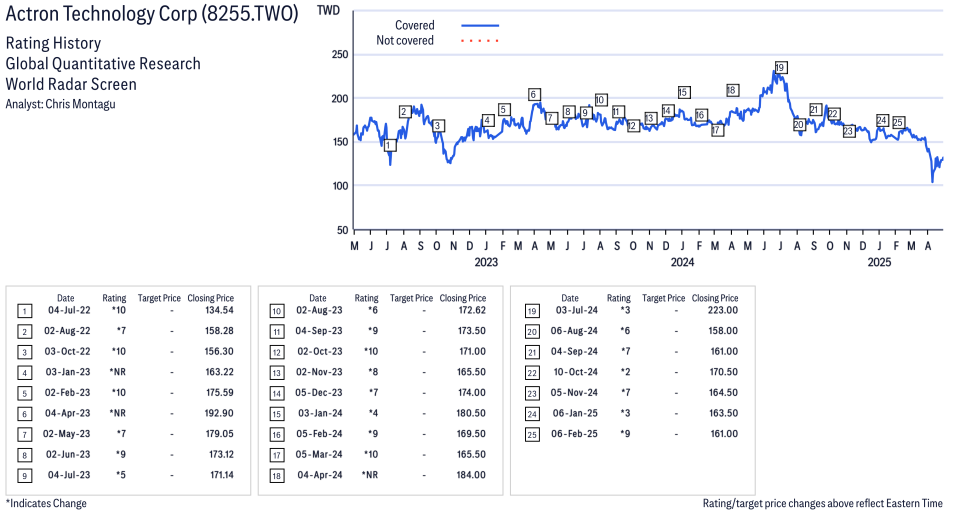Screen dimensions: 954x510
Task: Select chart marker 25 near February 2025
Action: pos(898,122)
